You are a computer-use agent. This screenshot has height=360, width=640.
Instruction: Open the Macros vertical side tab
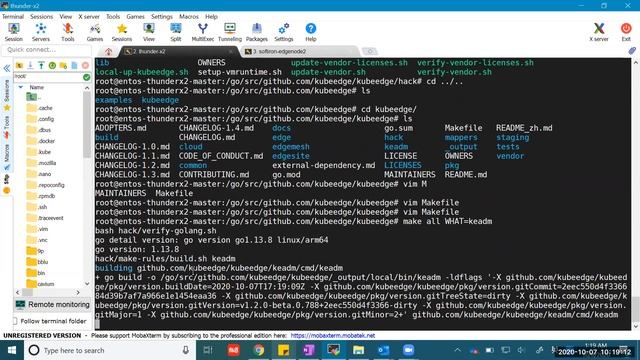(7, 158)
